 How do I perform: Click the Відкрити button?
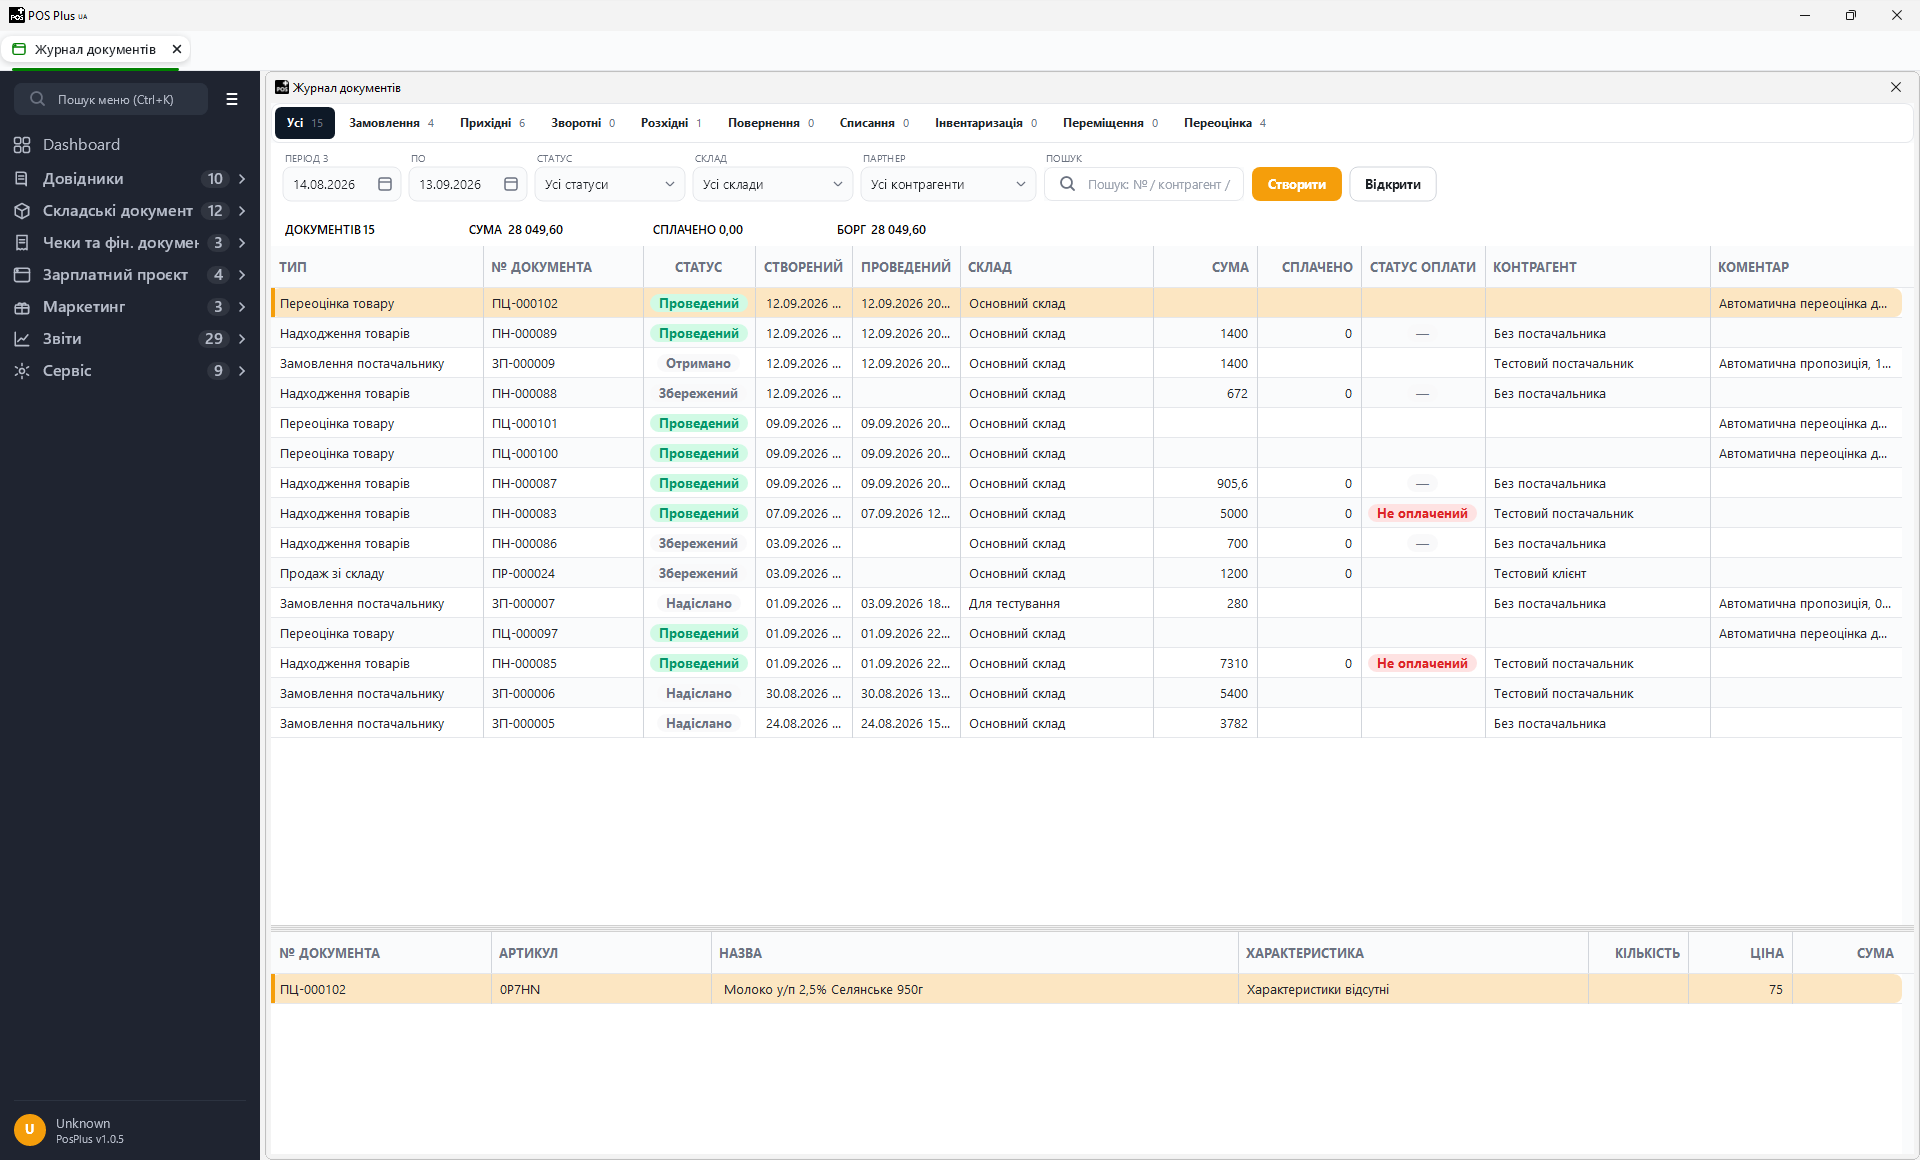click(x=1393, y=184)
